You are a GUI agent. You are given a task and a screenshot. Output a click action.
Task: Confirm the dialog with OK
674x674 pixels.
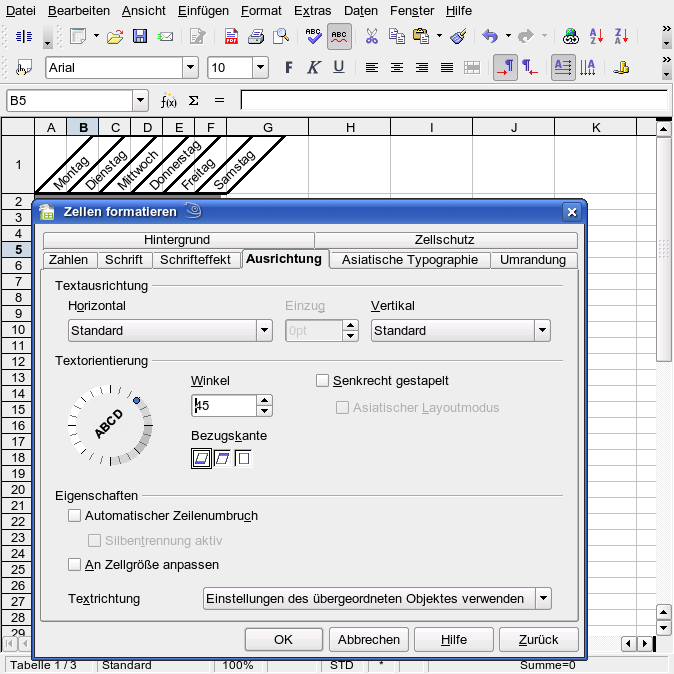[283, 639]
